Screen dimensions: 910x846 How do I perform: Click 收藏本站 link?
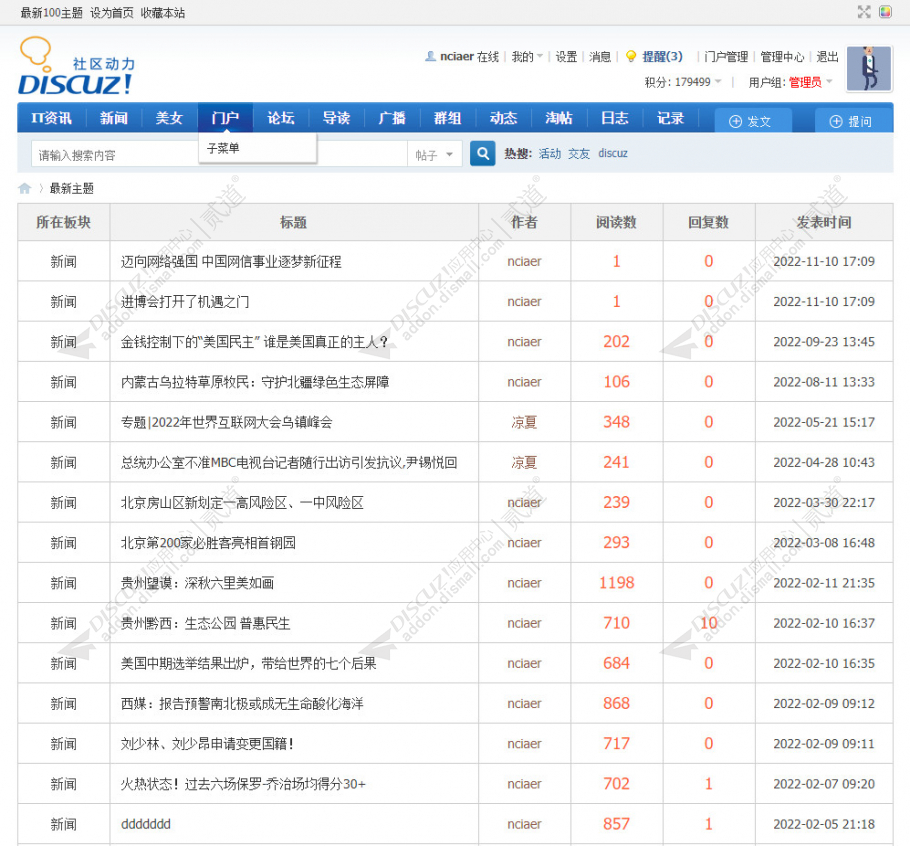[x=162, y=13]
